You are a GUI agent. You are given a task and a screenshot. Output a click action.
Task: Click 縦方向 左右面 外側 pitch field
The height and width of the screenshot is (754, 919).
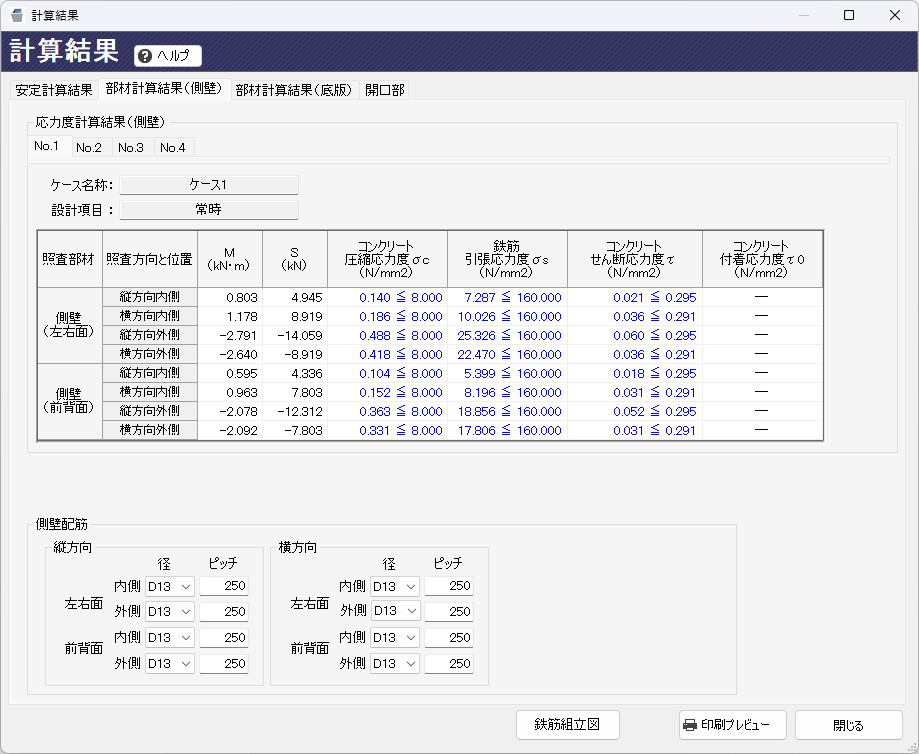[224, 612]
